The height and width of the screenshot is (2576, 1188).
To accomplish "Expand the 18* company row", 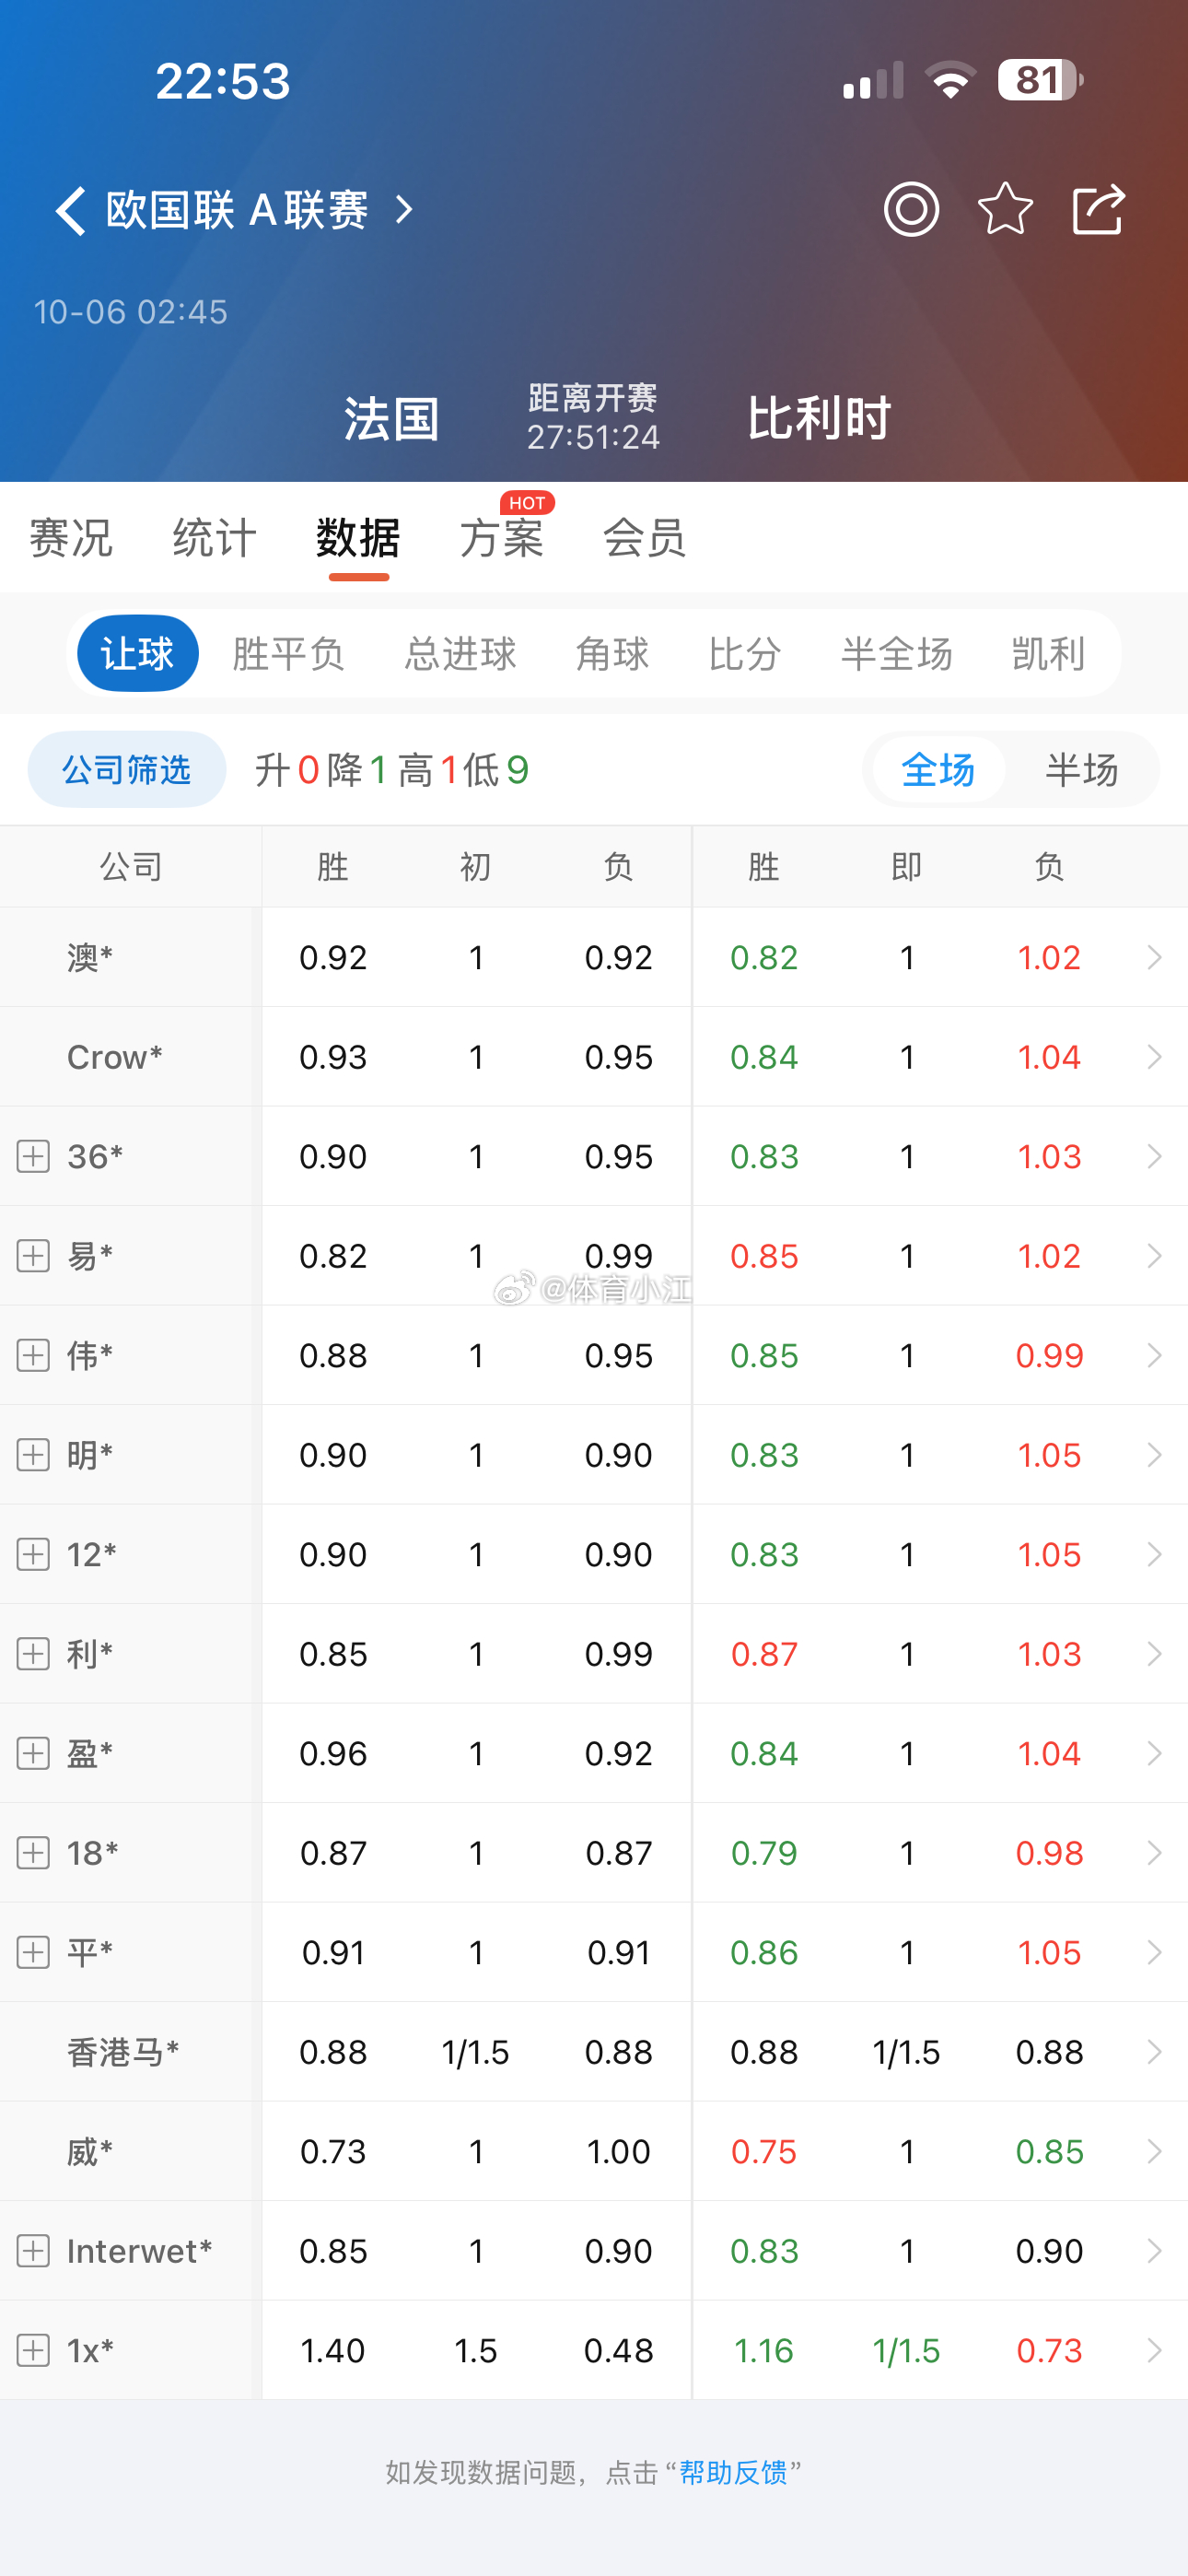I will (33, 1853).
